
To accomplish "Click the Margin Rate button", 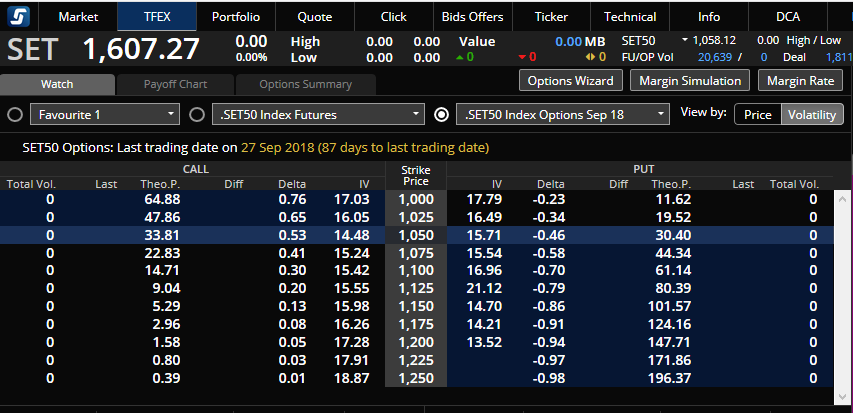I will point(800,80).
